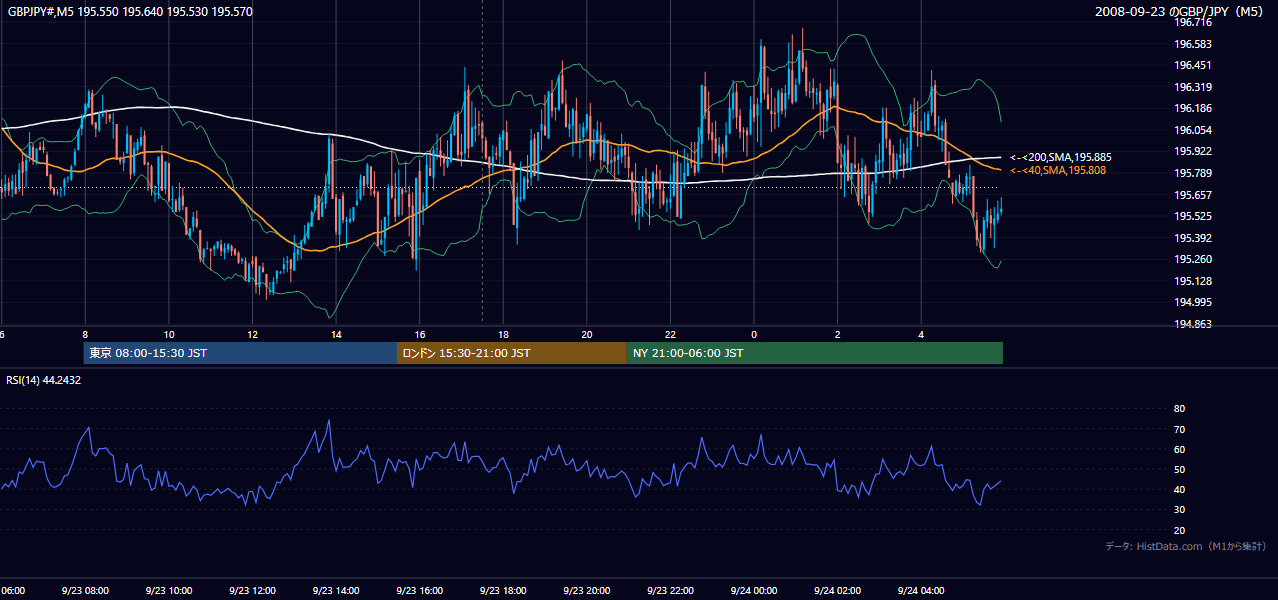The width and height of the screenshot is (1278, 600).
Task: Select the 東京 08:00-15:30 JST session bar
Action: 240,353
